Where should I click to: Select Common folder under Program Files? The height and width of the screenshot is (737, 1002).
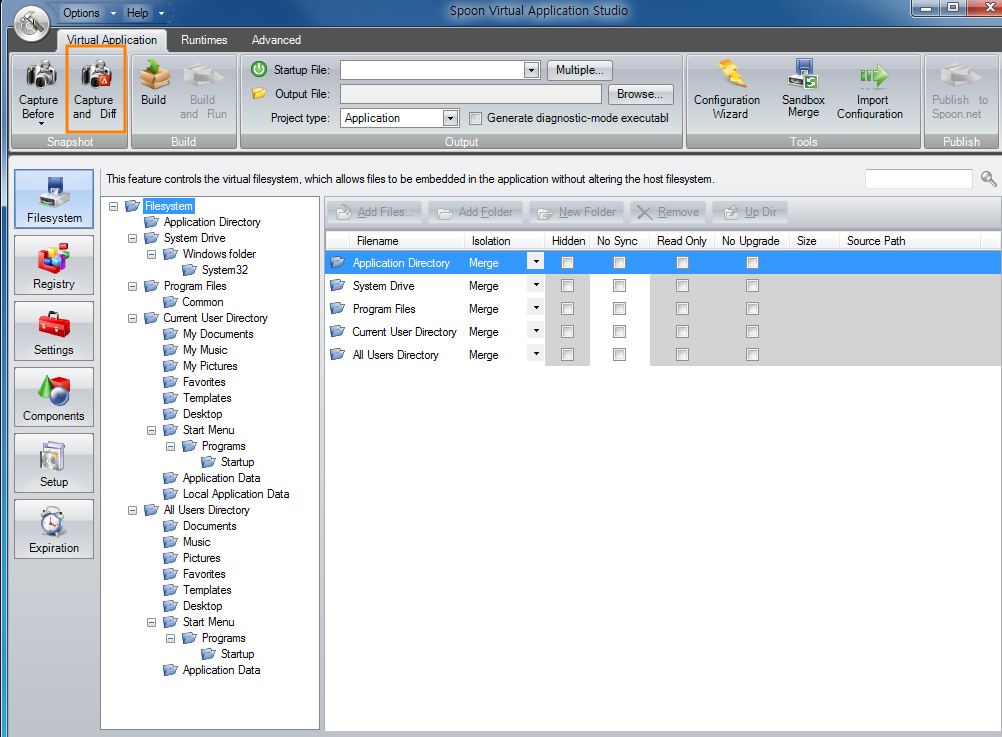203,302
